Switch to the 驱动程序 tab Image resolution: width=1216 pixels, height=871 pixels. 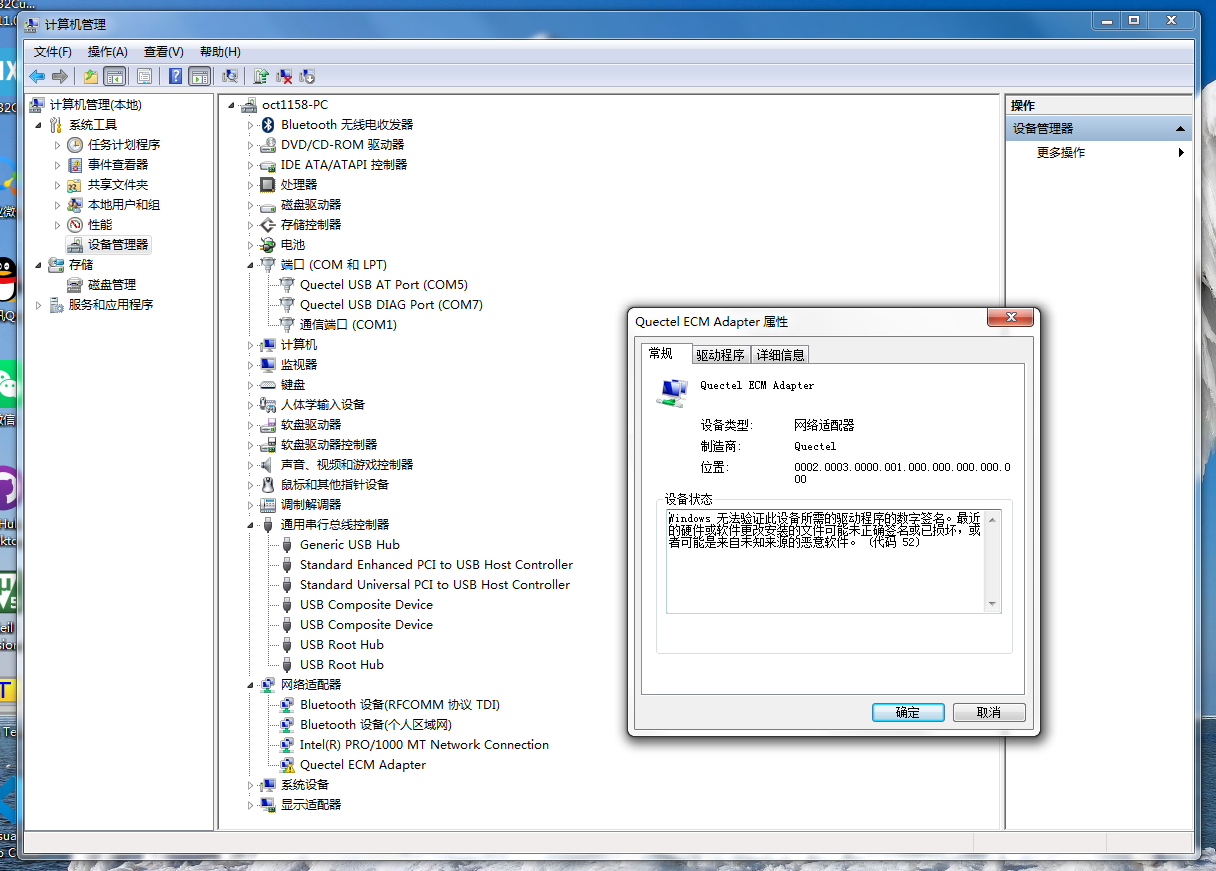click(720, 355)
